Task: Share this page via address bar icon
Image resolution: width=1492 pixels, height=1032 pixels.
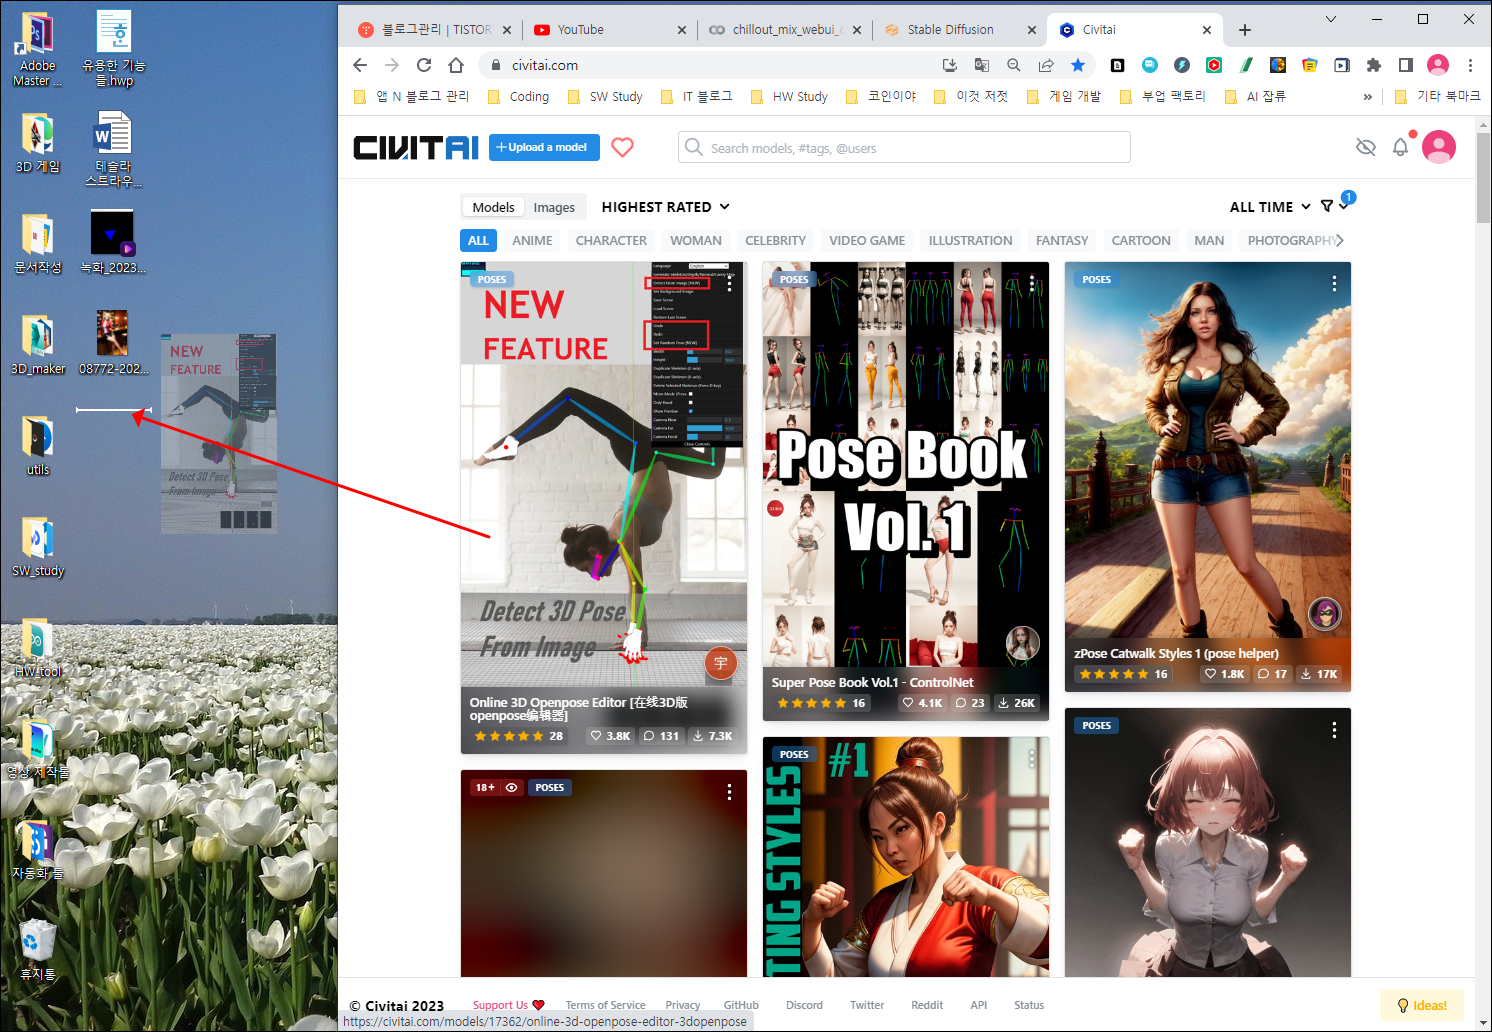Action: [1046, 65]
